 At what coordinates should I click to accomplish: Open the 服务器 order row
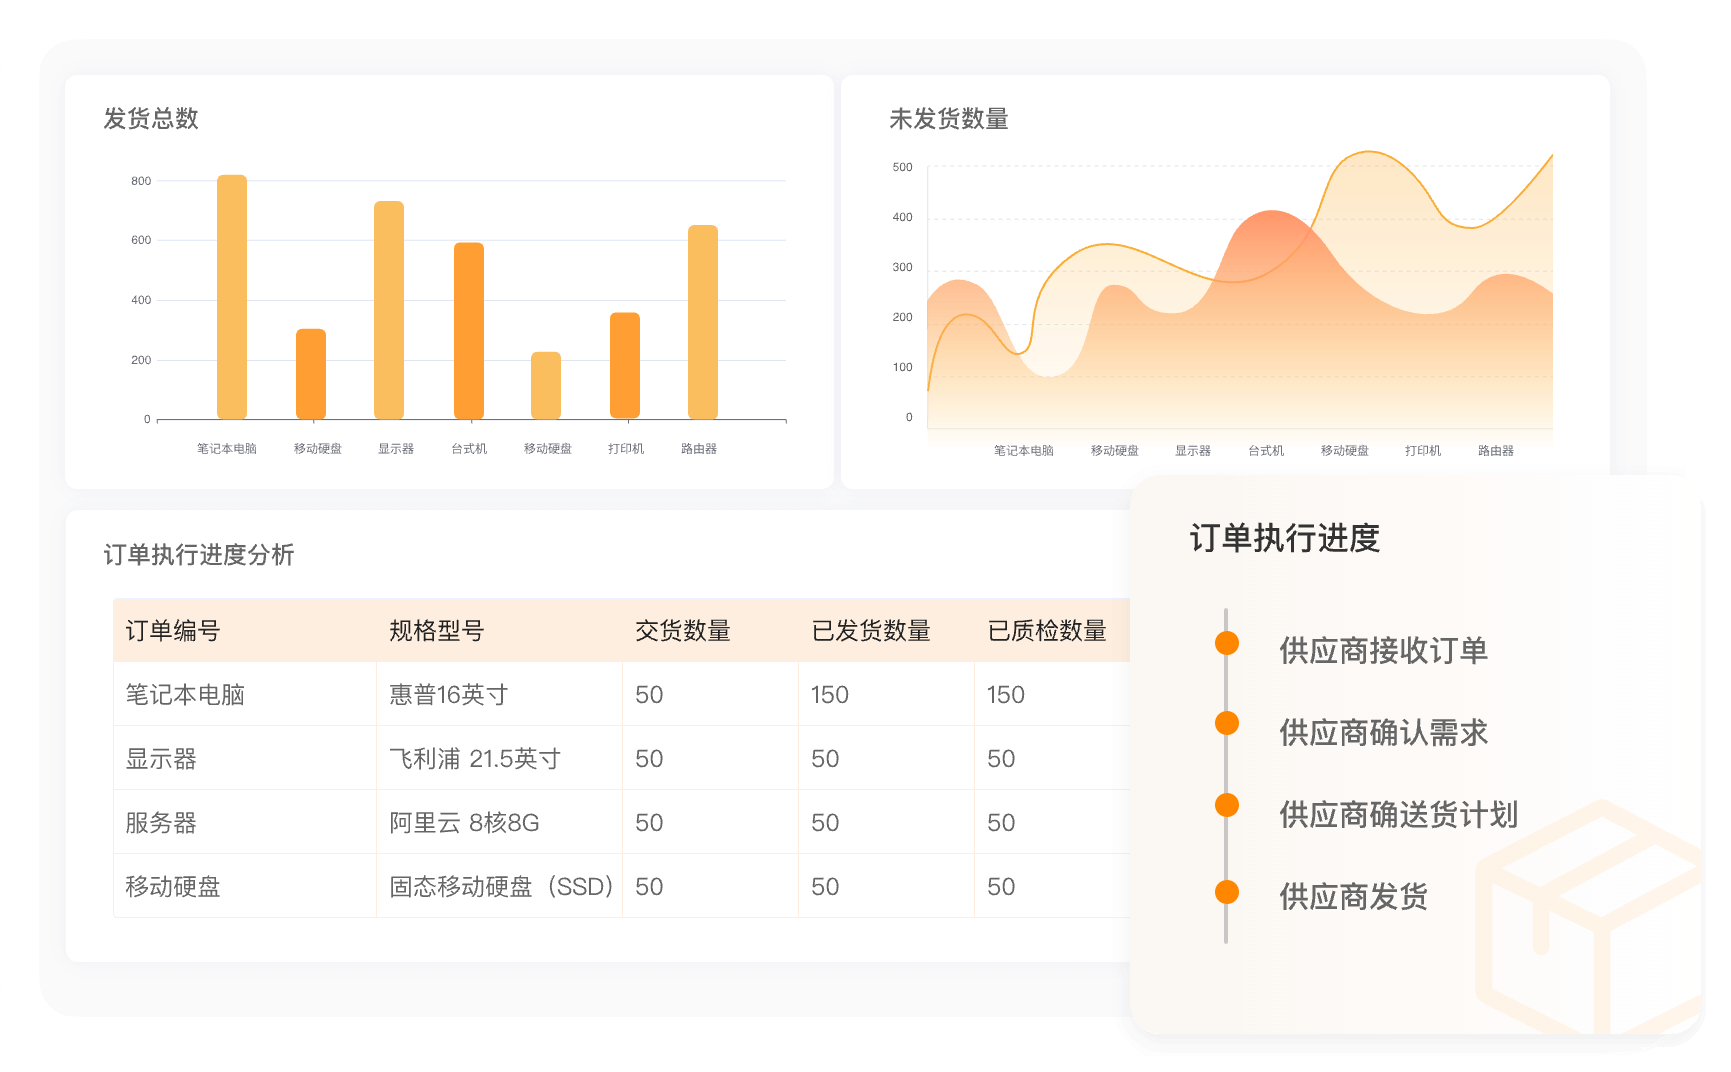point(161,823)
